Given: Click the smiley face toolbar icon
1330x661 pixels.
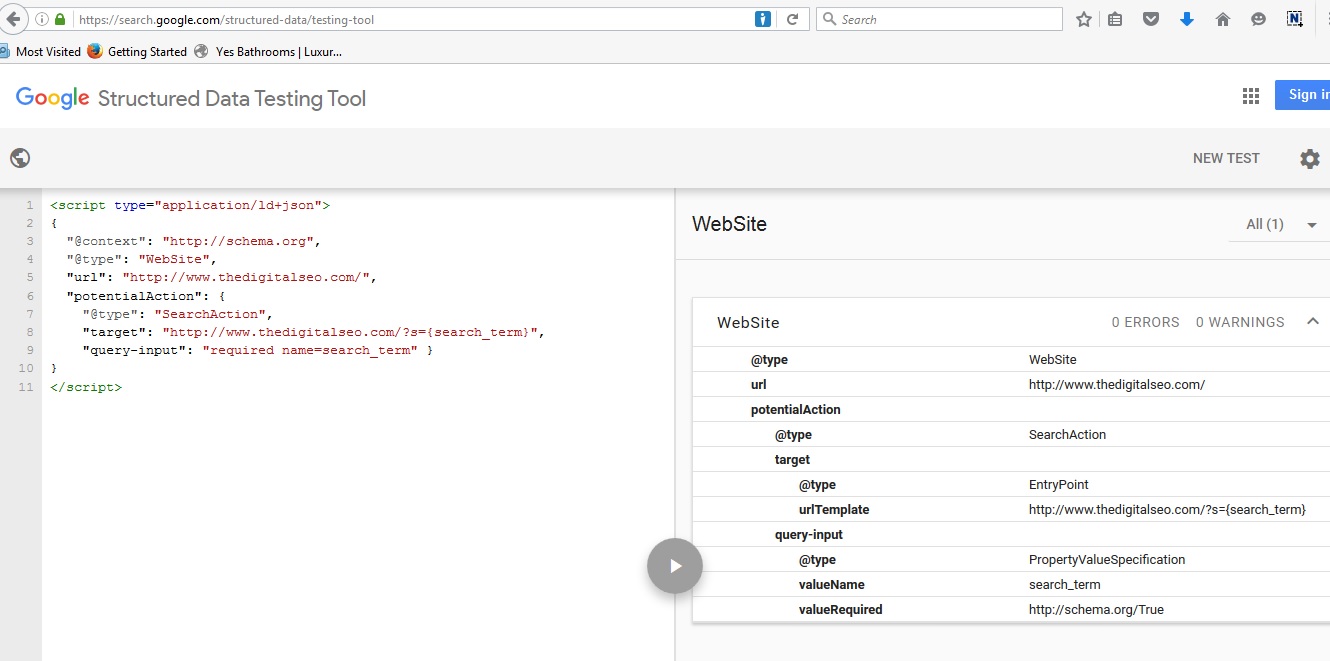Looking at the screenshot, I should (x=1259, y=19).
